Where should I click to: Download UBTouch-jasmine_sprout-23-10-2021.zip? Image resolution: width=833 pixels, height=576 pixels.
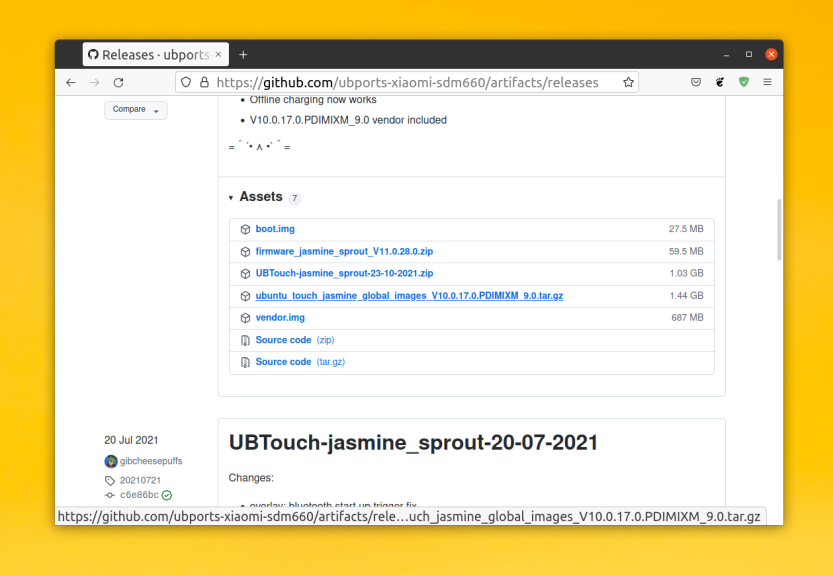[x=344, y=273]
